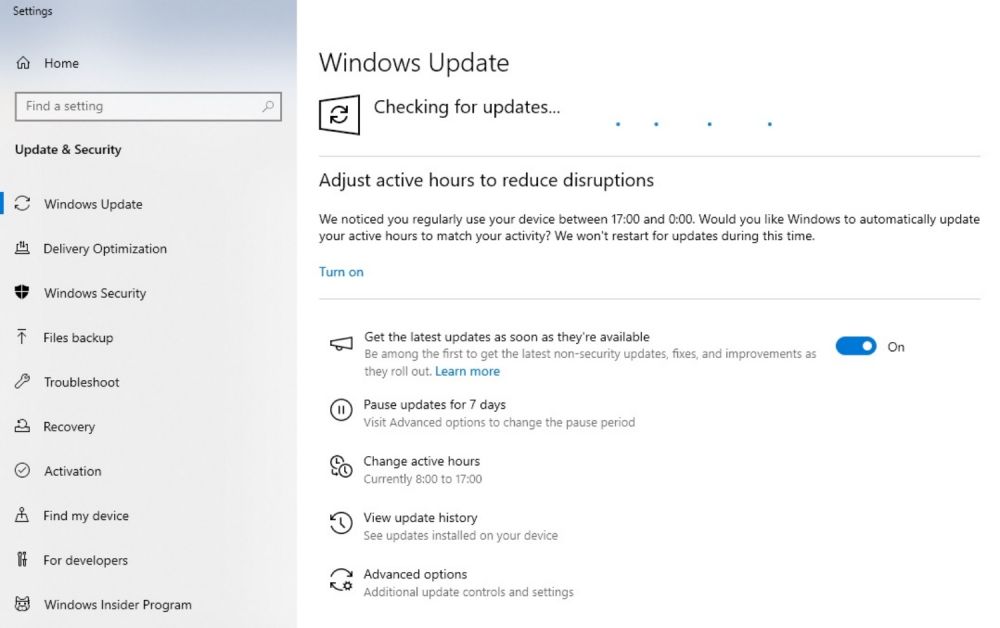Click the Adjust active hours to reduce disruptions heading
Screen dimensions: 1000x628
point(486,180)
